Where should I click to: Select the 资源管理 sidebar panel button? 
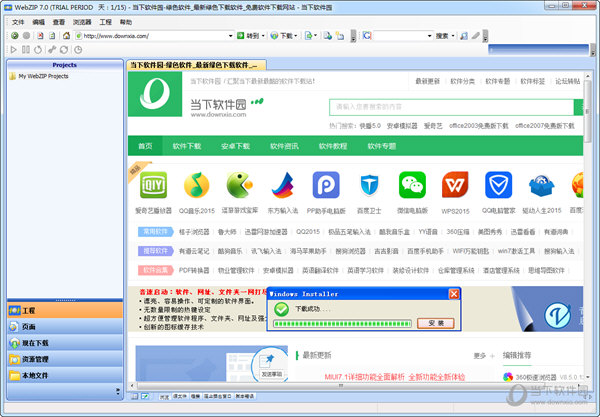(x=65, y=359)
